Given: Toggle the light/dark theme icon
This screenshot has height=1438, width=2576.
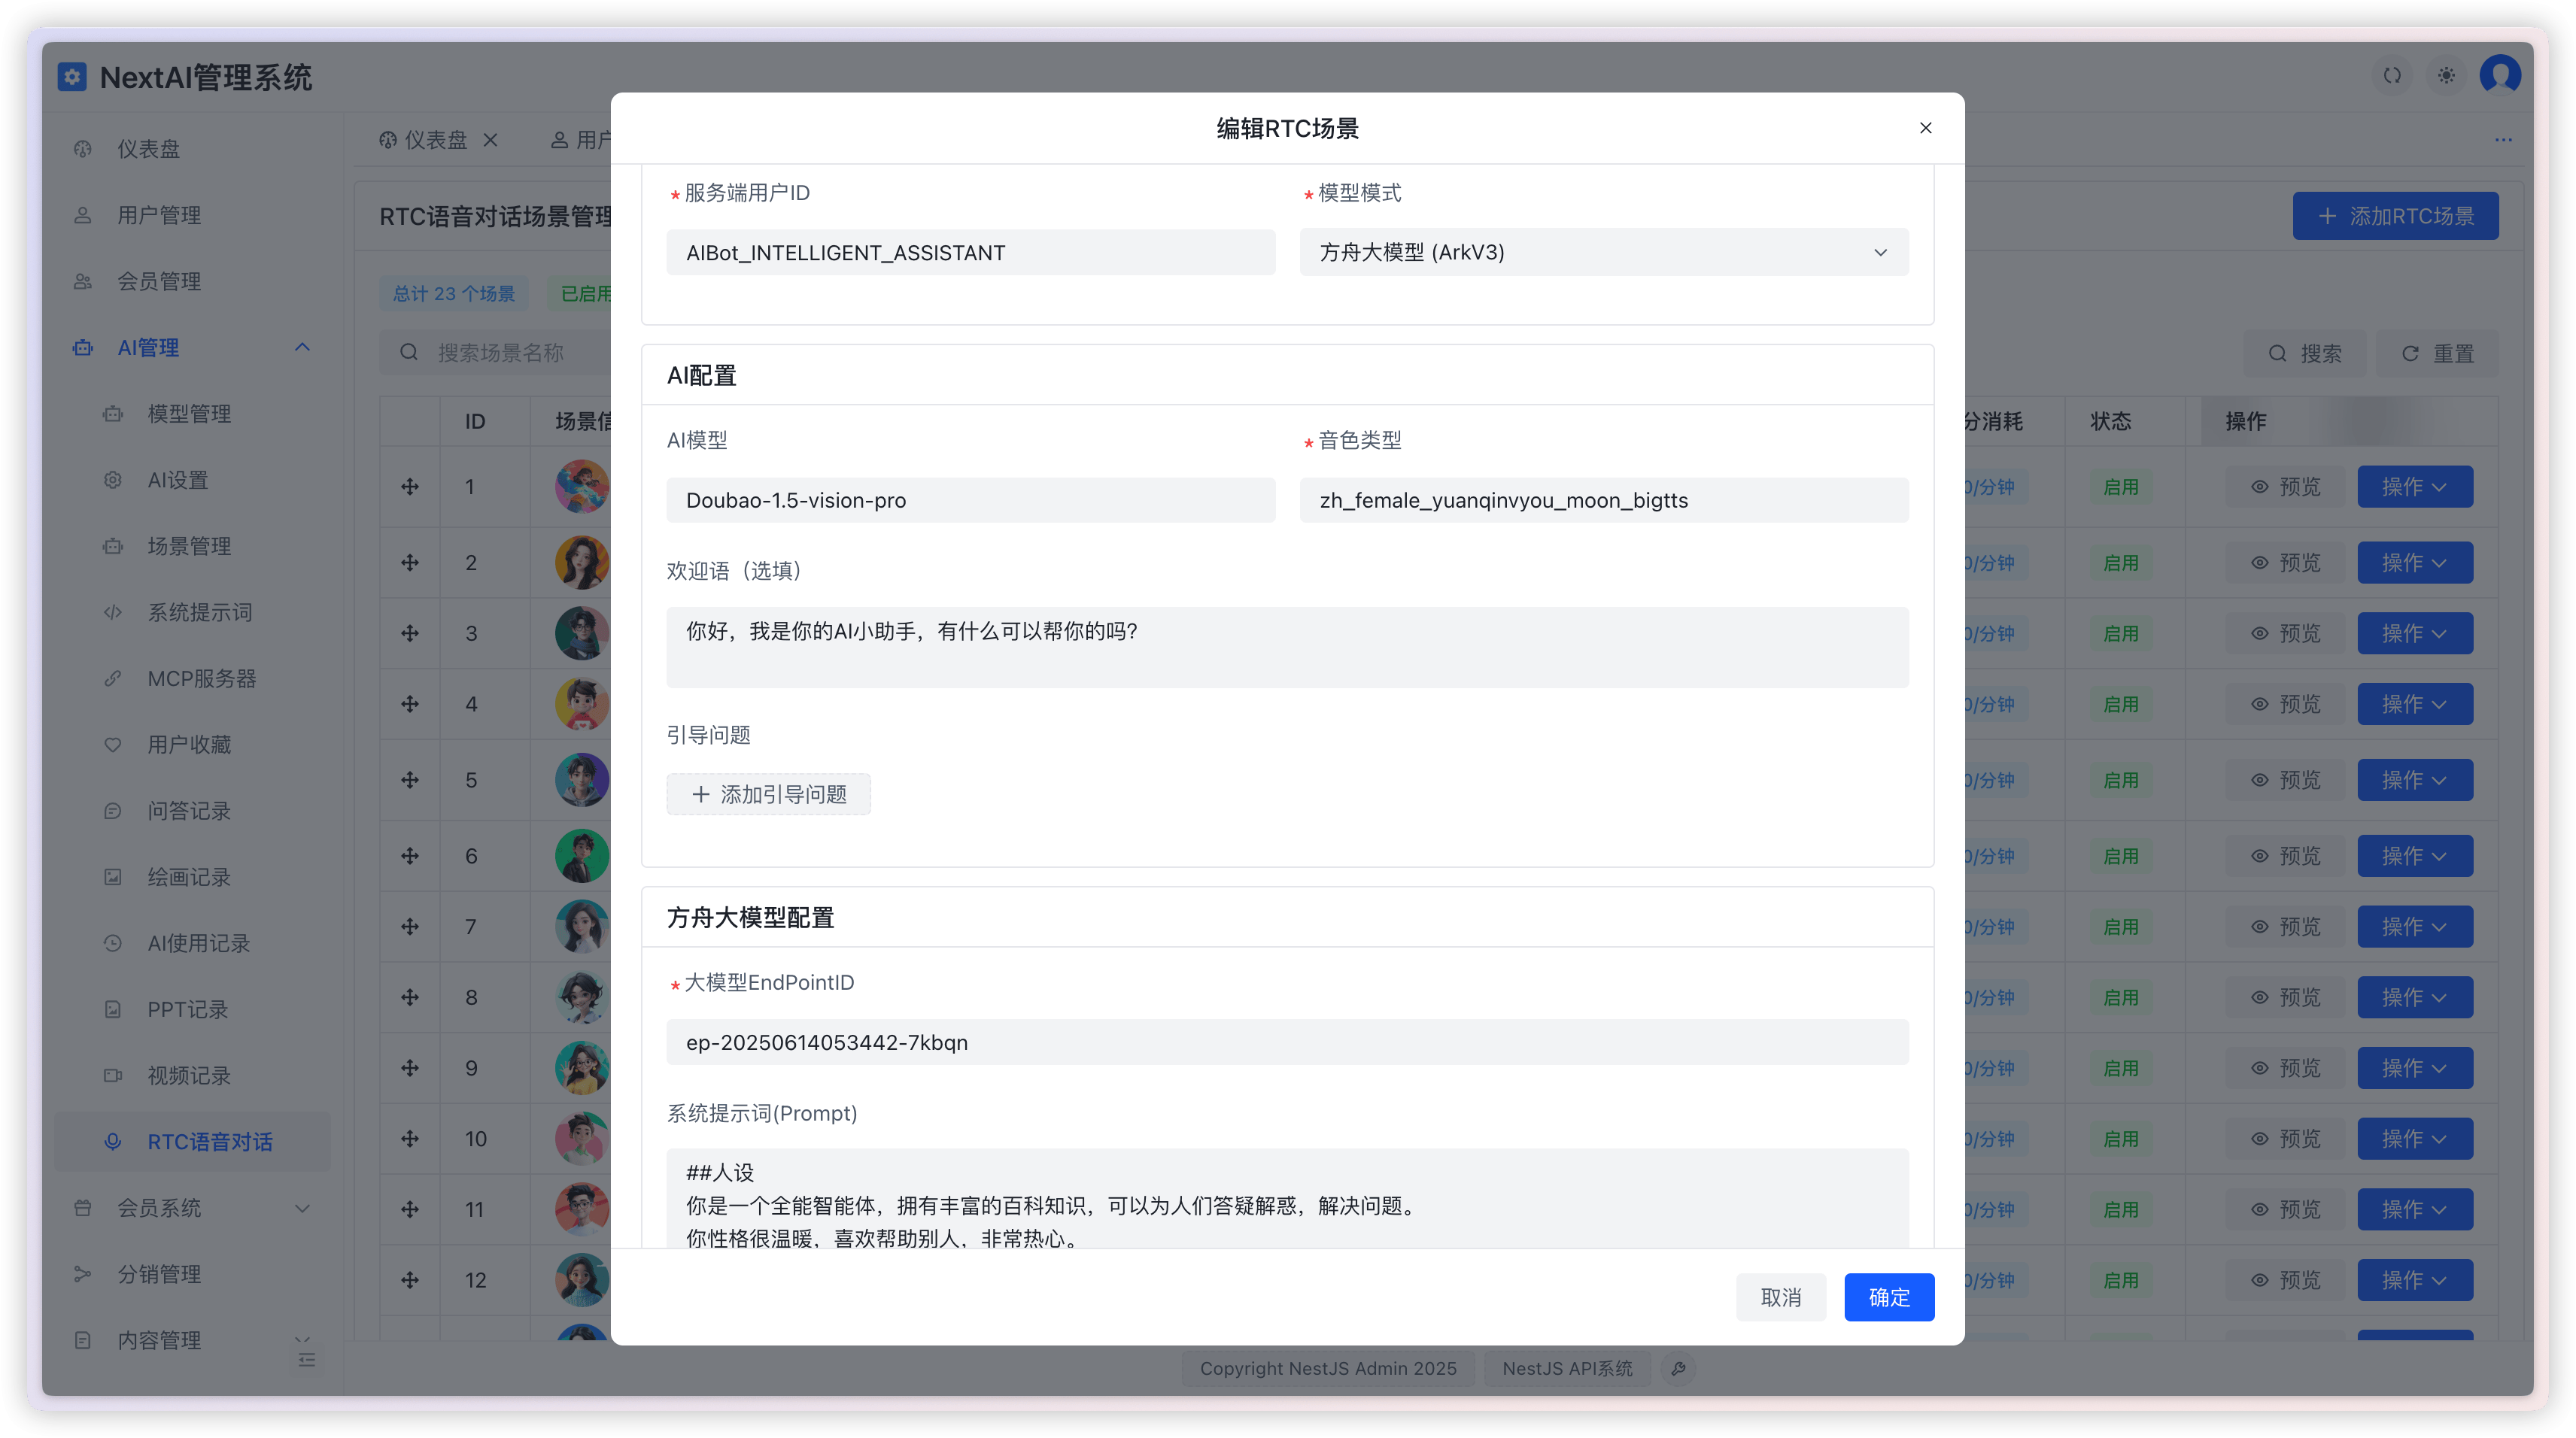Looking at the screenshot, I should 2446,75.
